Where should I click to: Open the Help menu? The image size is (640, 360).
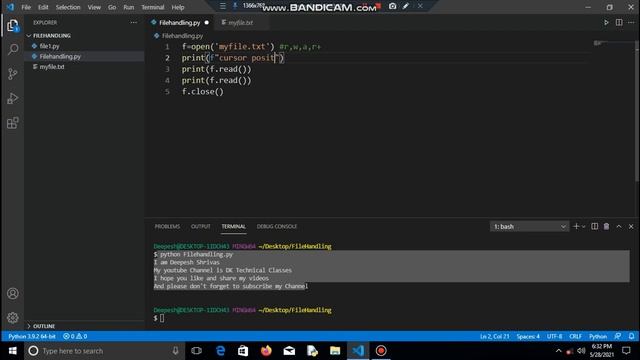[x=178, y=7]
